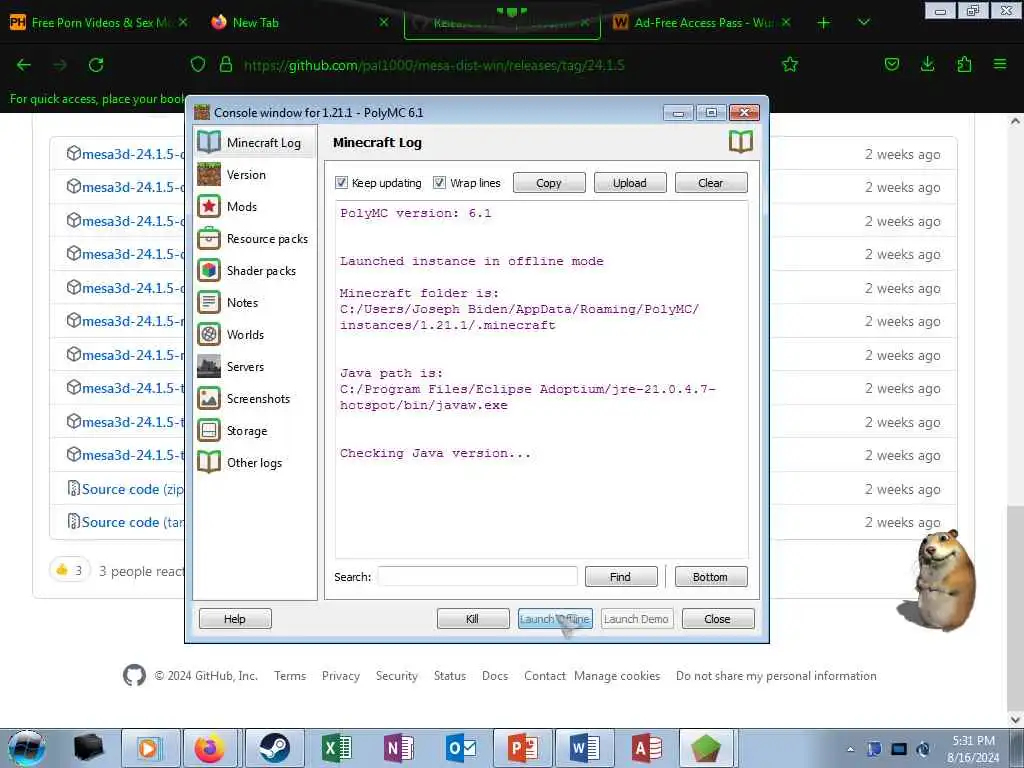
Task: Open the Firefox extensions puzzle icon
Action: [x=964, y=64]
